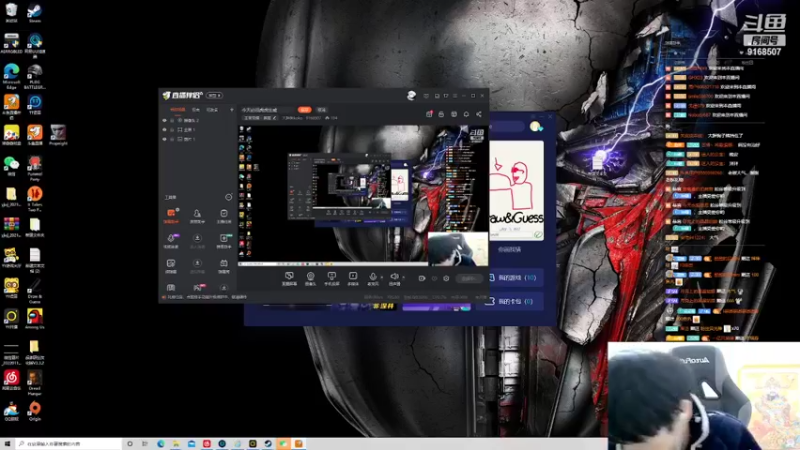The height and width of the screenshot is (450, 800).
Task: Open the microphone tool with purple badge
Action: (171, 241)
